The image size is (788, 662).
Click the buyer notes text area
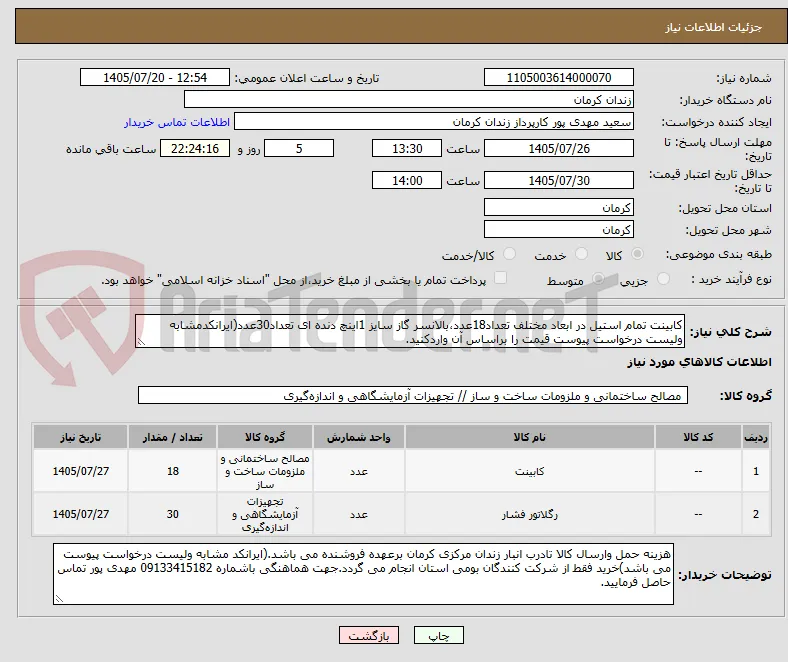pyautogui.click(x=363, y=574)
